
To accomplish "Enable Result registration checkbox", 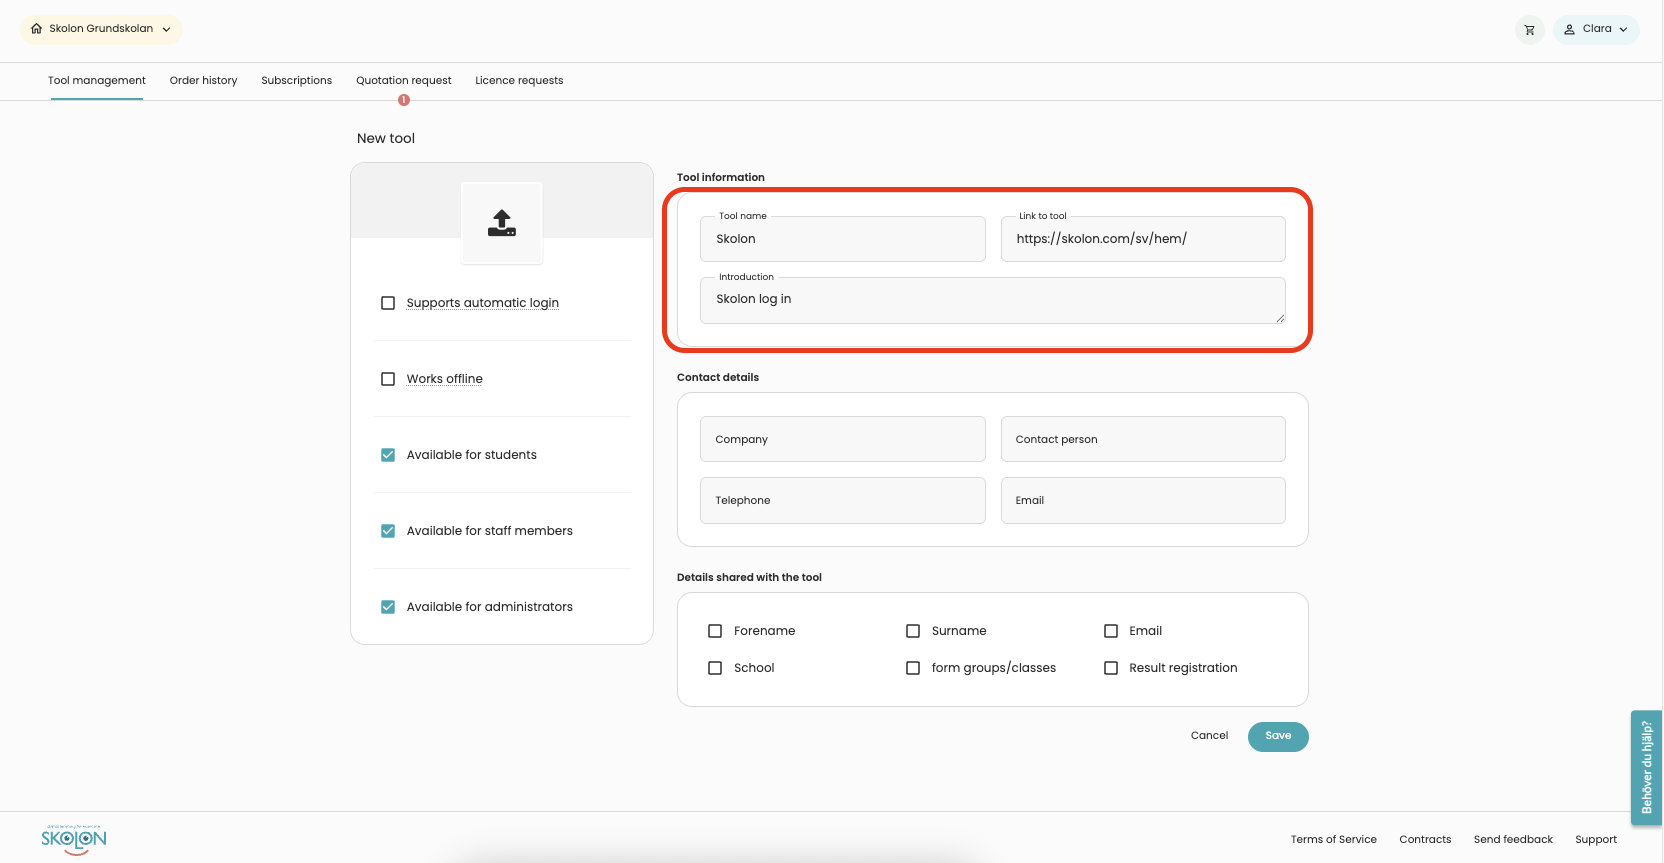I will 1111,668.
